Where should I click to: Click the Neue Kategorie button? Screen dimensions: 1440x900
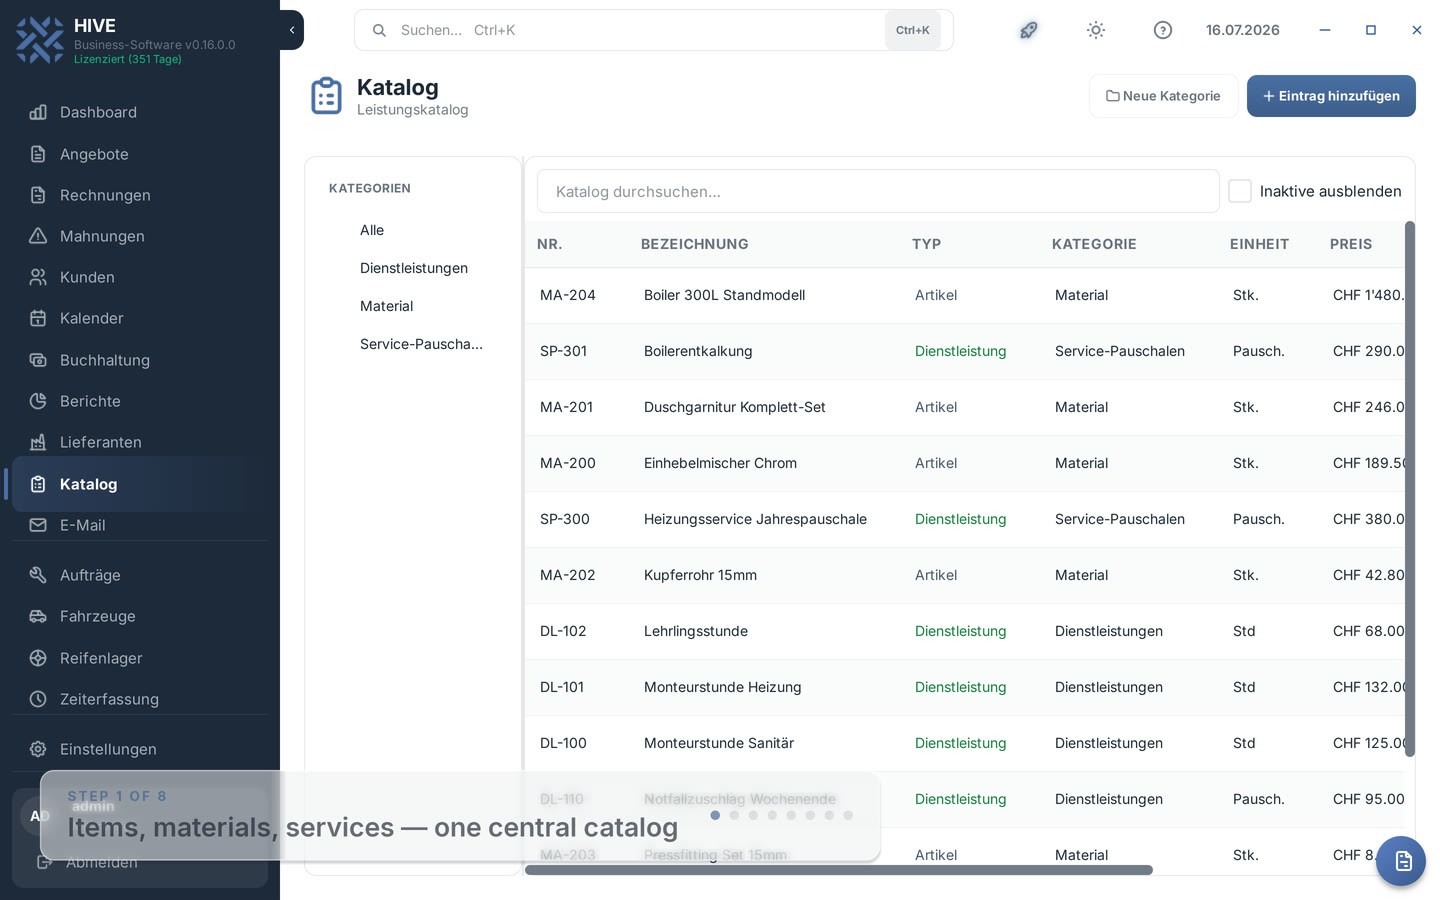1163,96
